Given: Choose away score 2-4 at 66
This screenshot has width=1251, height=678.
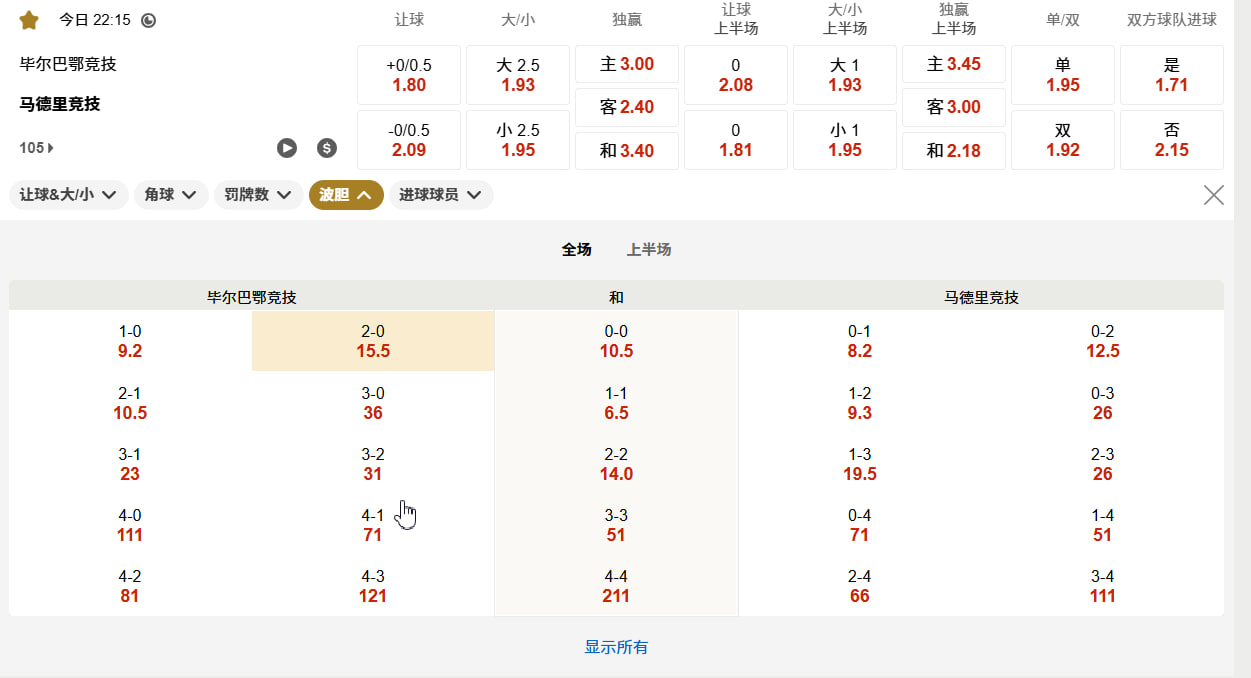Looking at the screenshot, I should (x=860, y=586).
